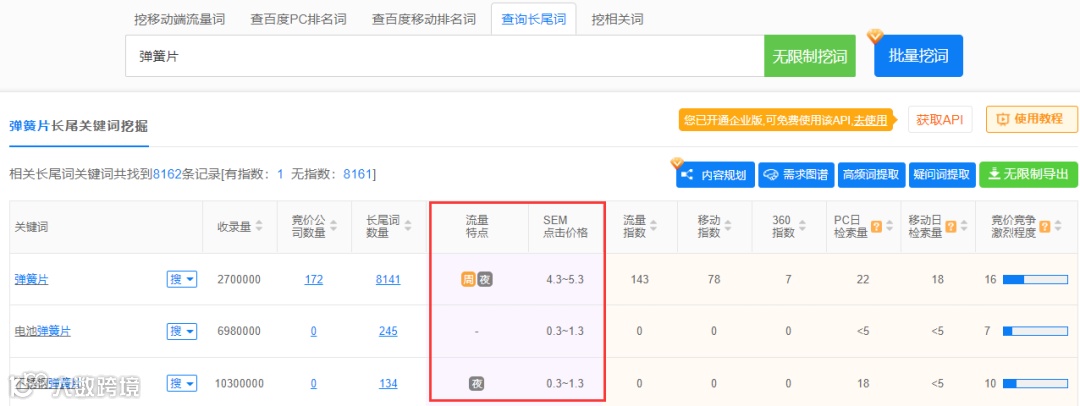Viewport: 1080px width, 406px height.
Task: Click the 172 bidding companies link
Action: [313, 279]
